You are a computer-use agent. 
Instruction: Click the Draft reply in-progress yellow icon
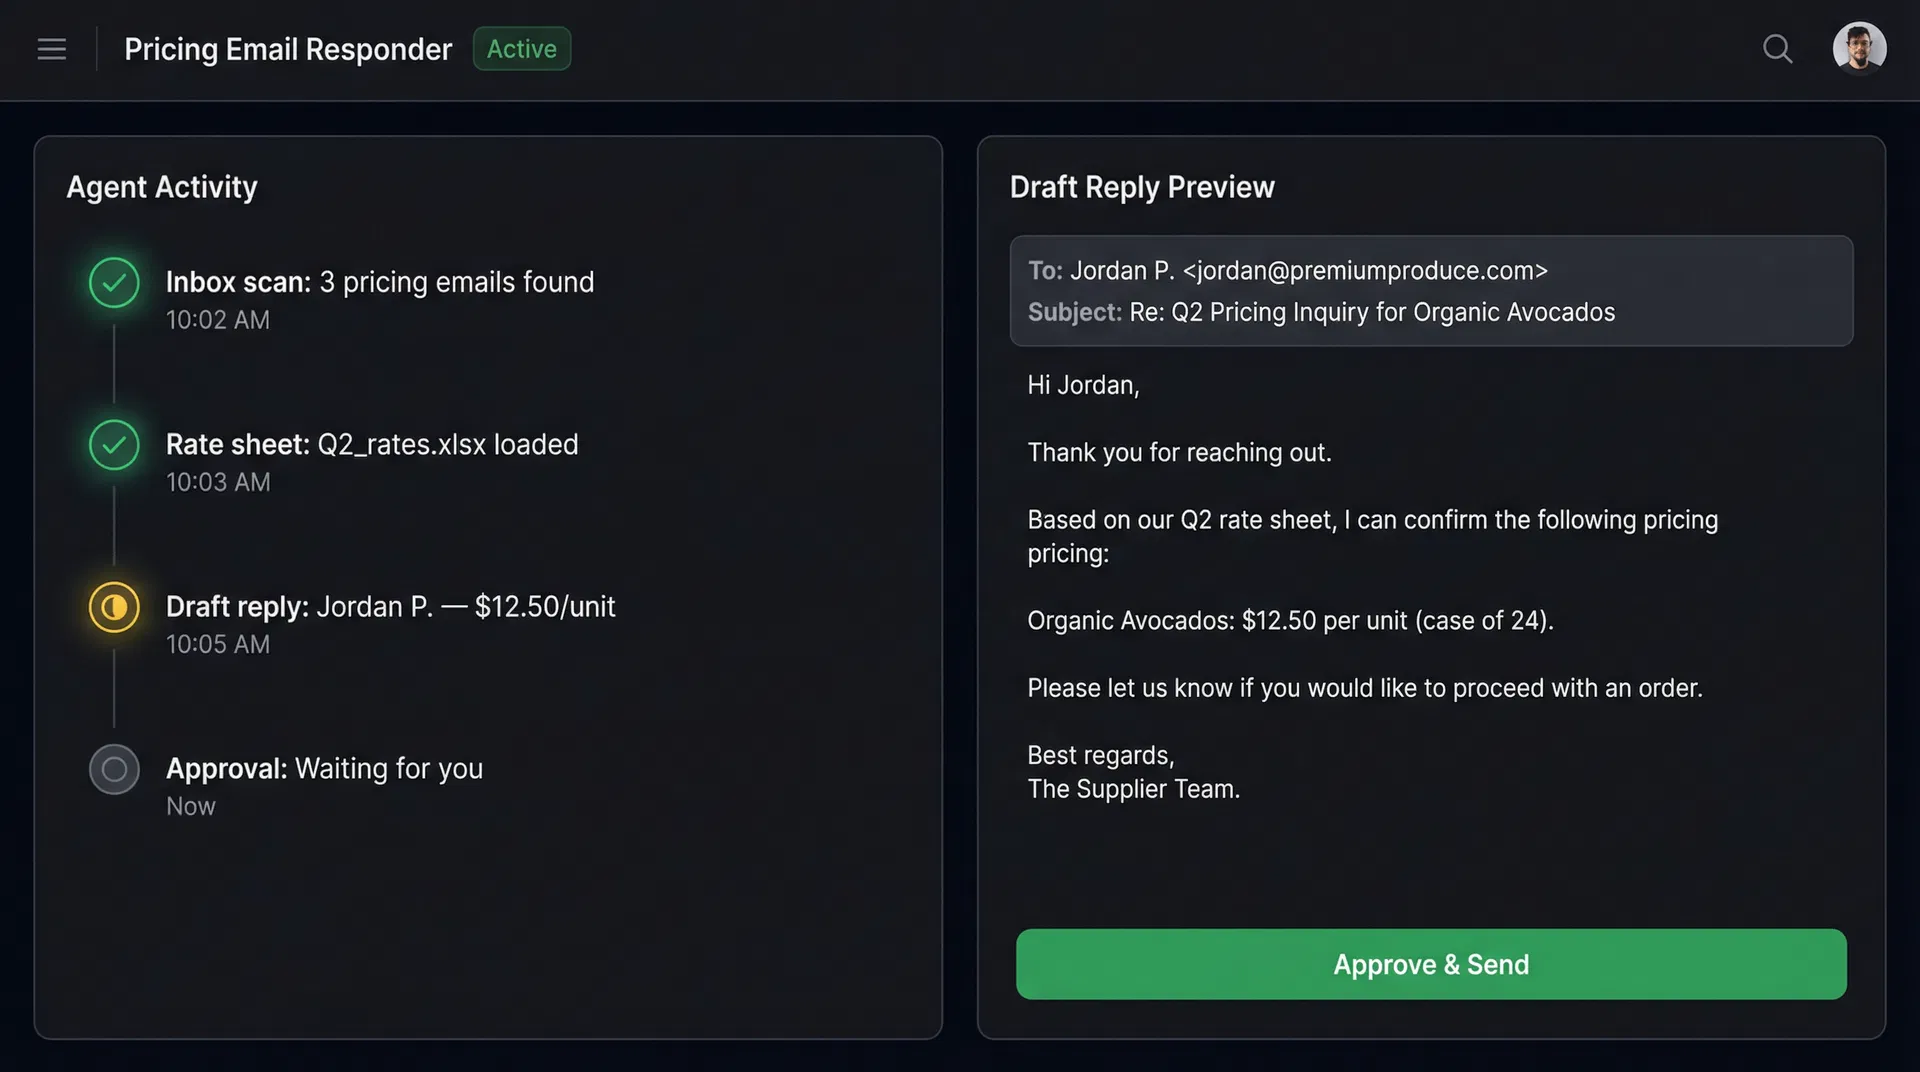114,607
